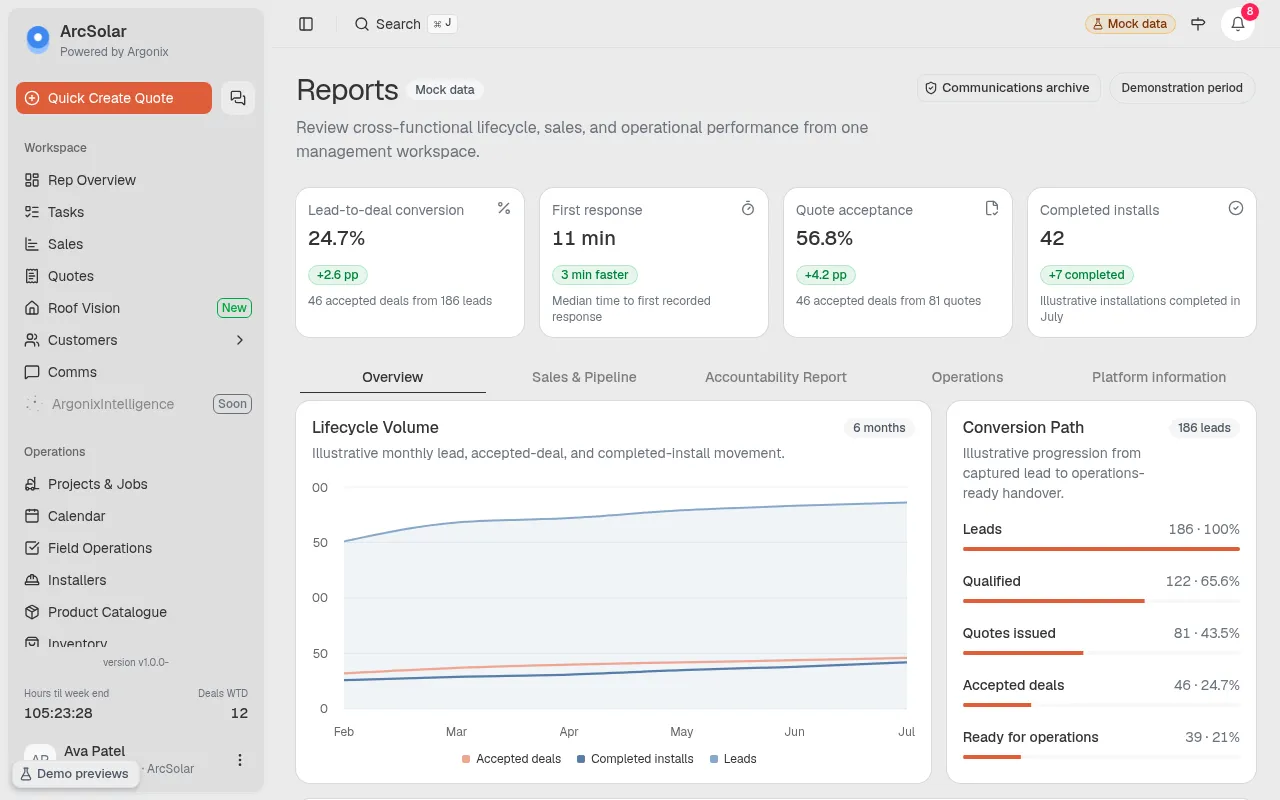Click the Tasks checklist icon

[x=32, y=212]
